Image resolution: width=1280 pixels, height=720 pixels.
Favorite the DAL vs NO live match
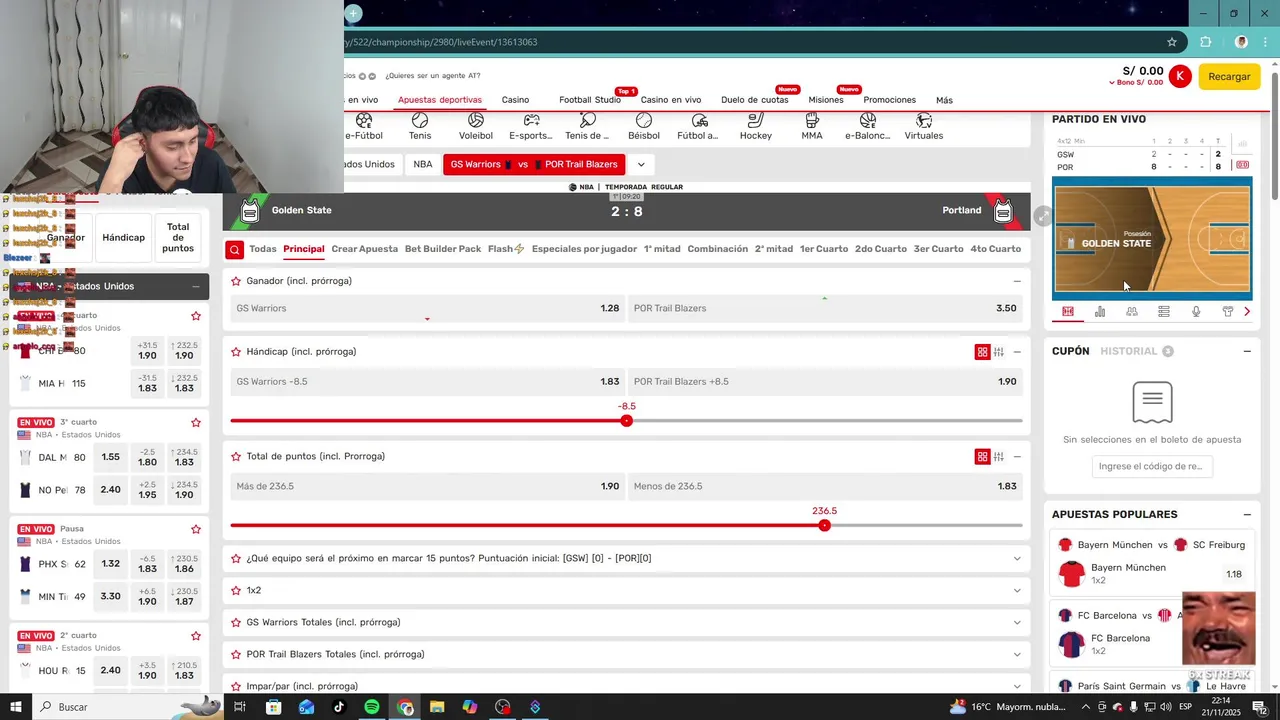click(196, 423)
